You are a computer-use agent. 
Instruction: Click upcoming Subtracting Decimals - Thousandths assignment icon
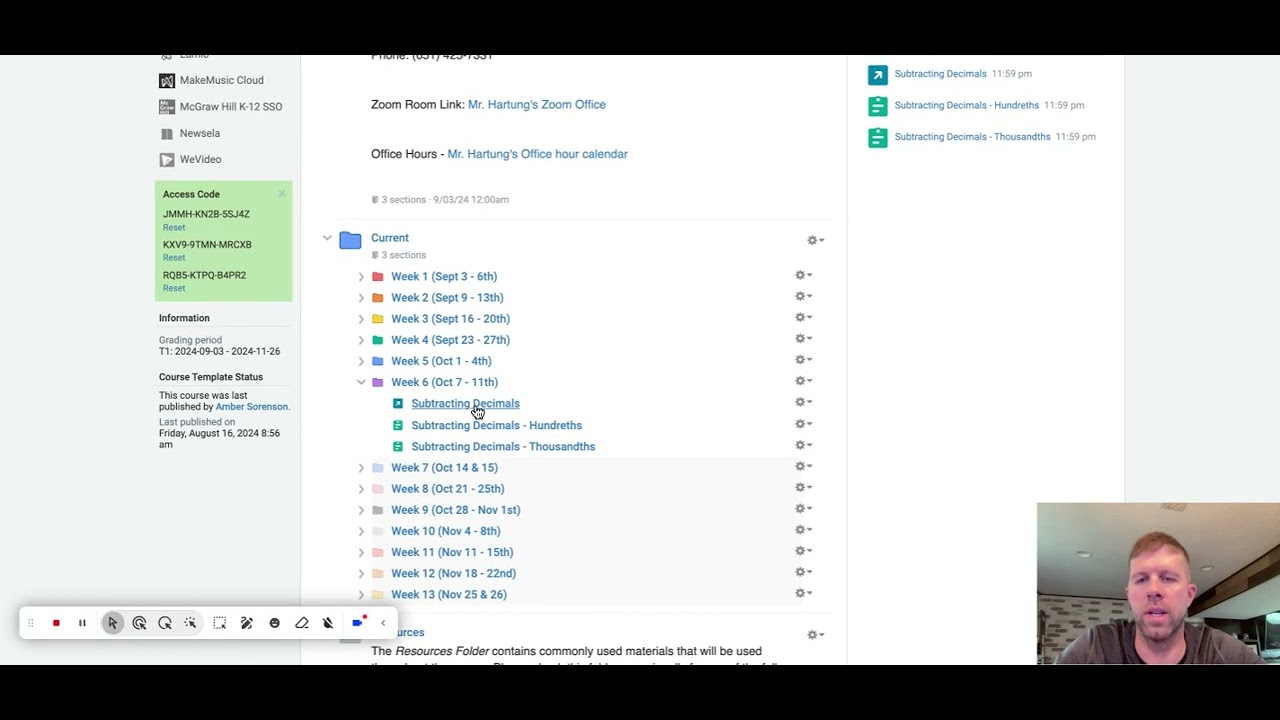[877, 137]
